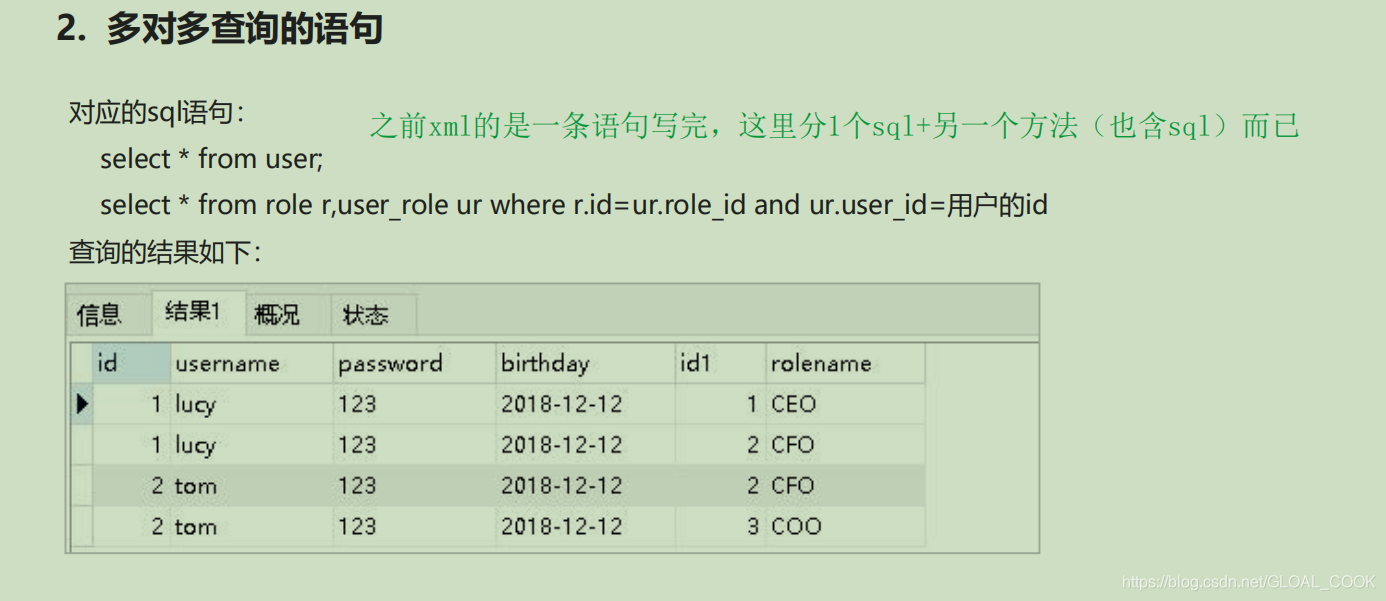Select the rolename column header
Image resolution: width=1386 pixels, height=601 pixels.
tap(820, 363)
